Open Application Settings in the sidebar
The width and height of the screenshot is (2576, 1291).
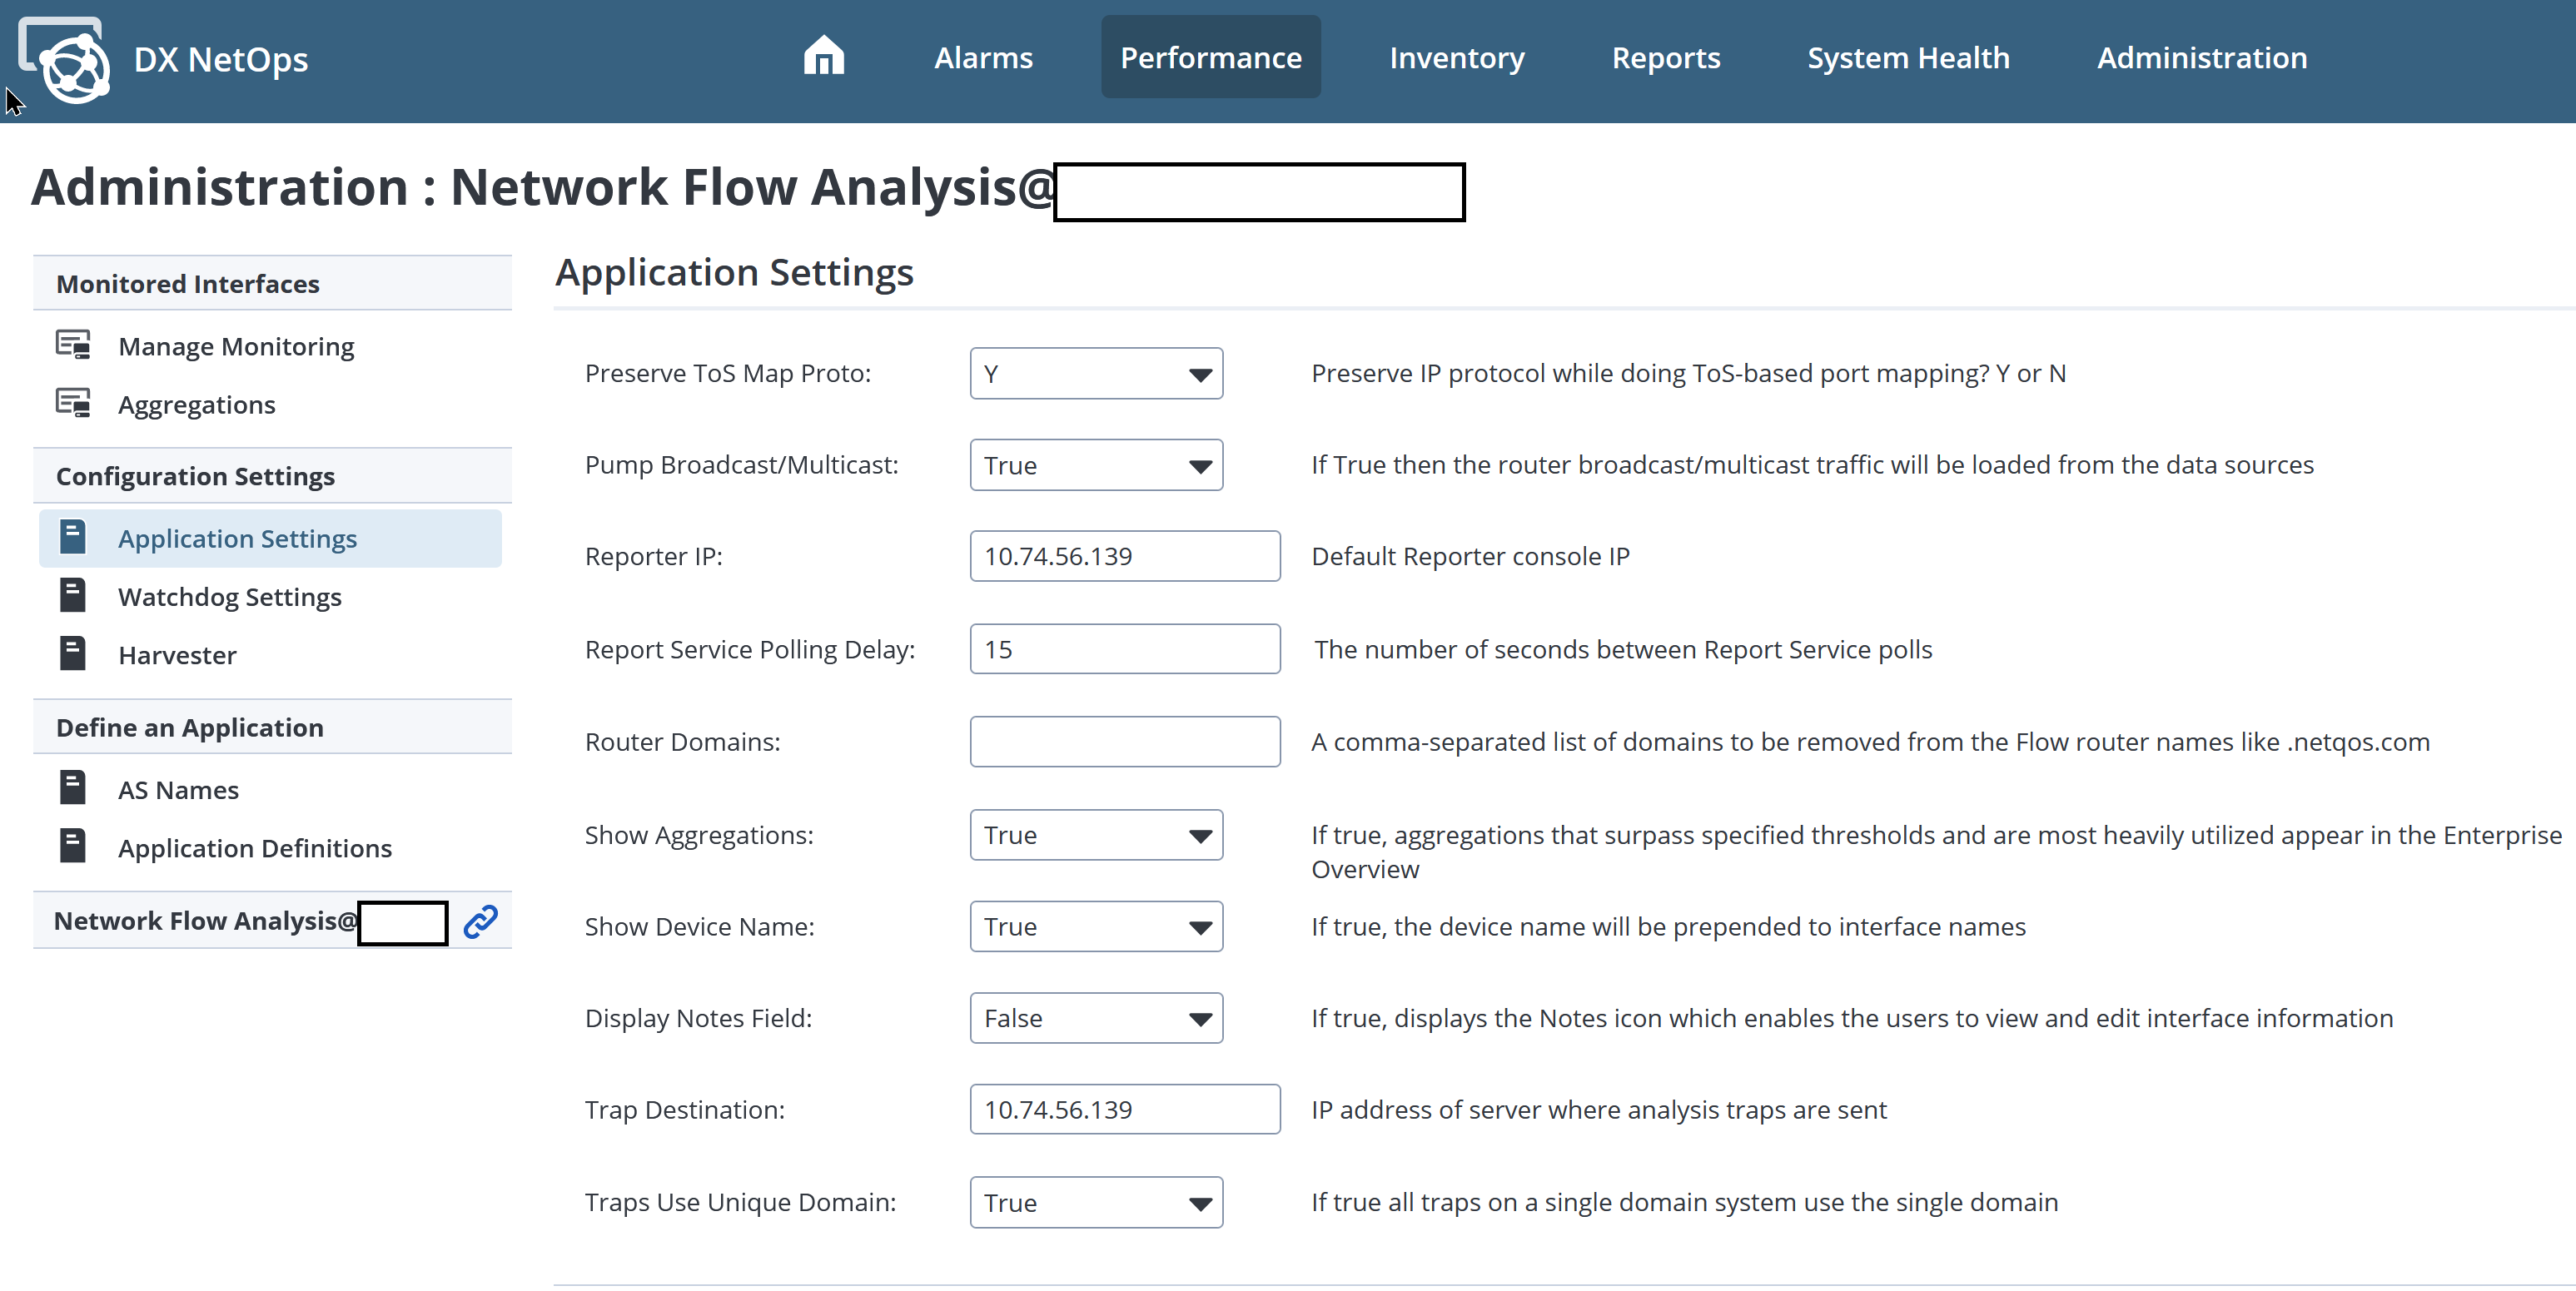click(237, 538)
